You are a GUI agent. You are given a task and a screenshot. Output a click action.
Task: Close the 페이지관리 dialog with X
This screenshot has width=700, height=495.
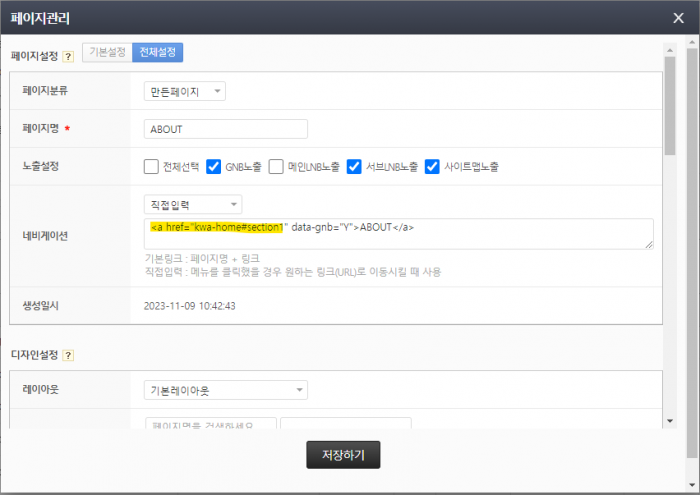[679, 17]
